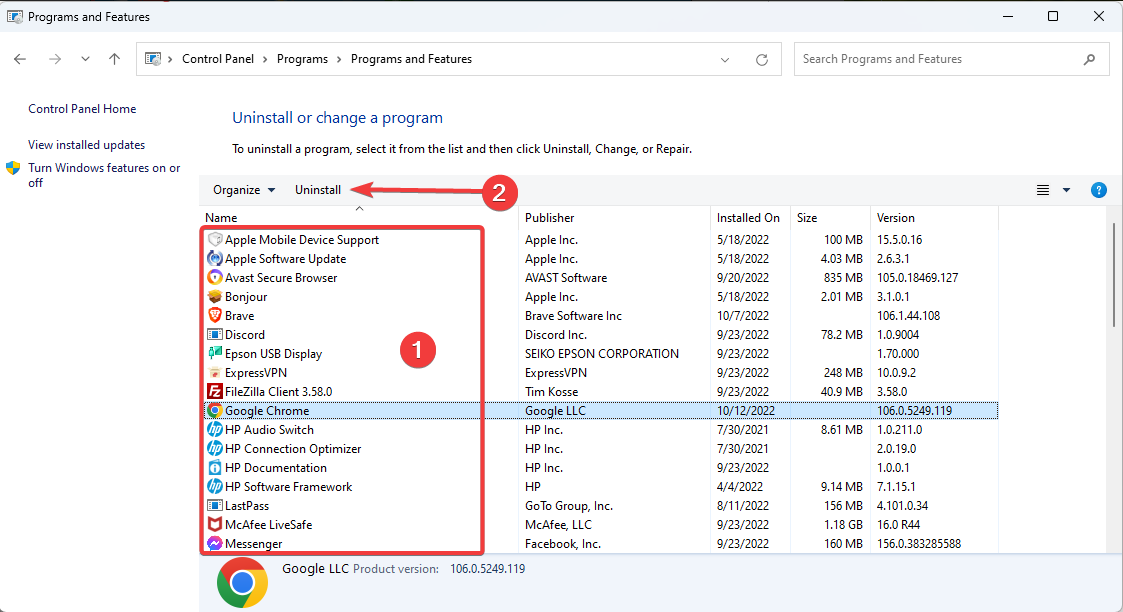Go up one level with up arrow
Image resolution: width=1123 pixels, height=612 pixels.
coord(115,59)
